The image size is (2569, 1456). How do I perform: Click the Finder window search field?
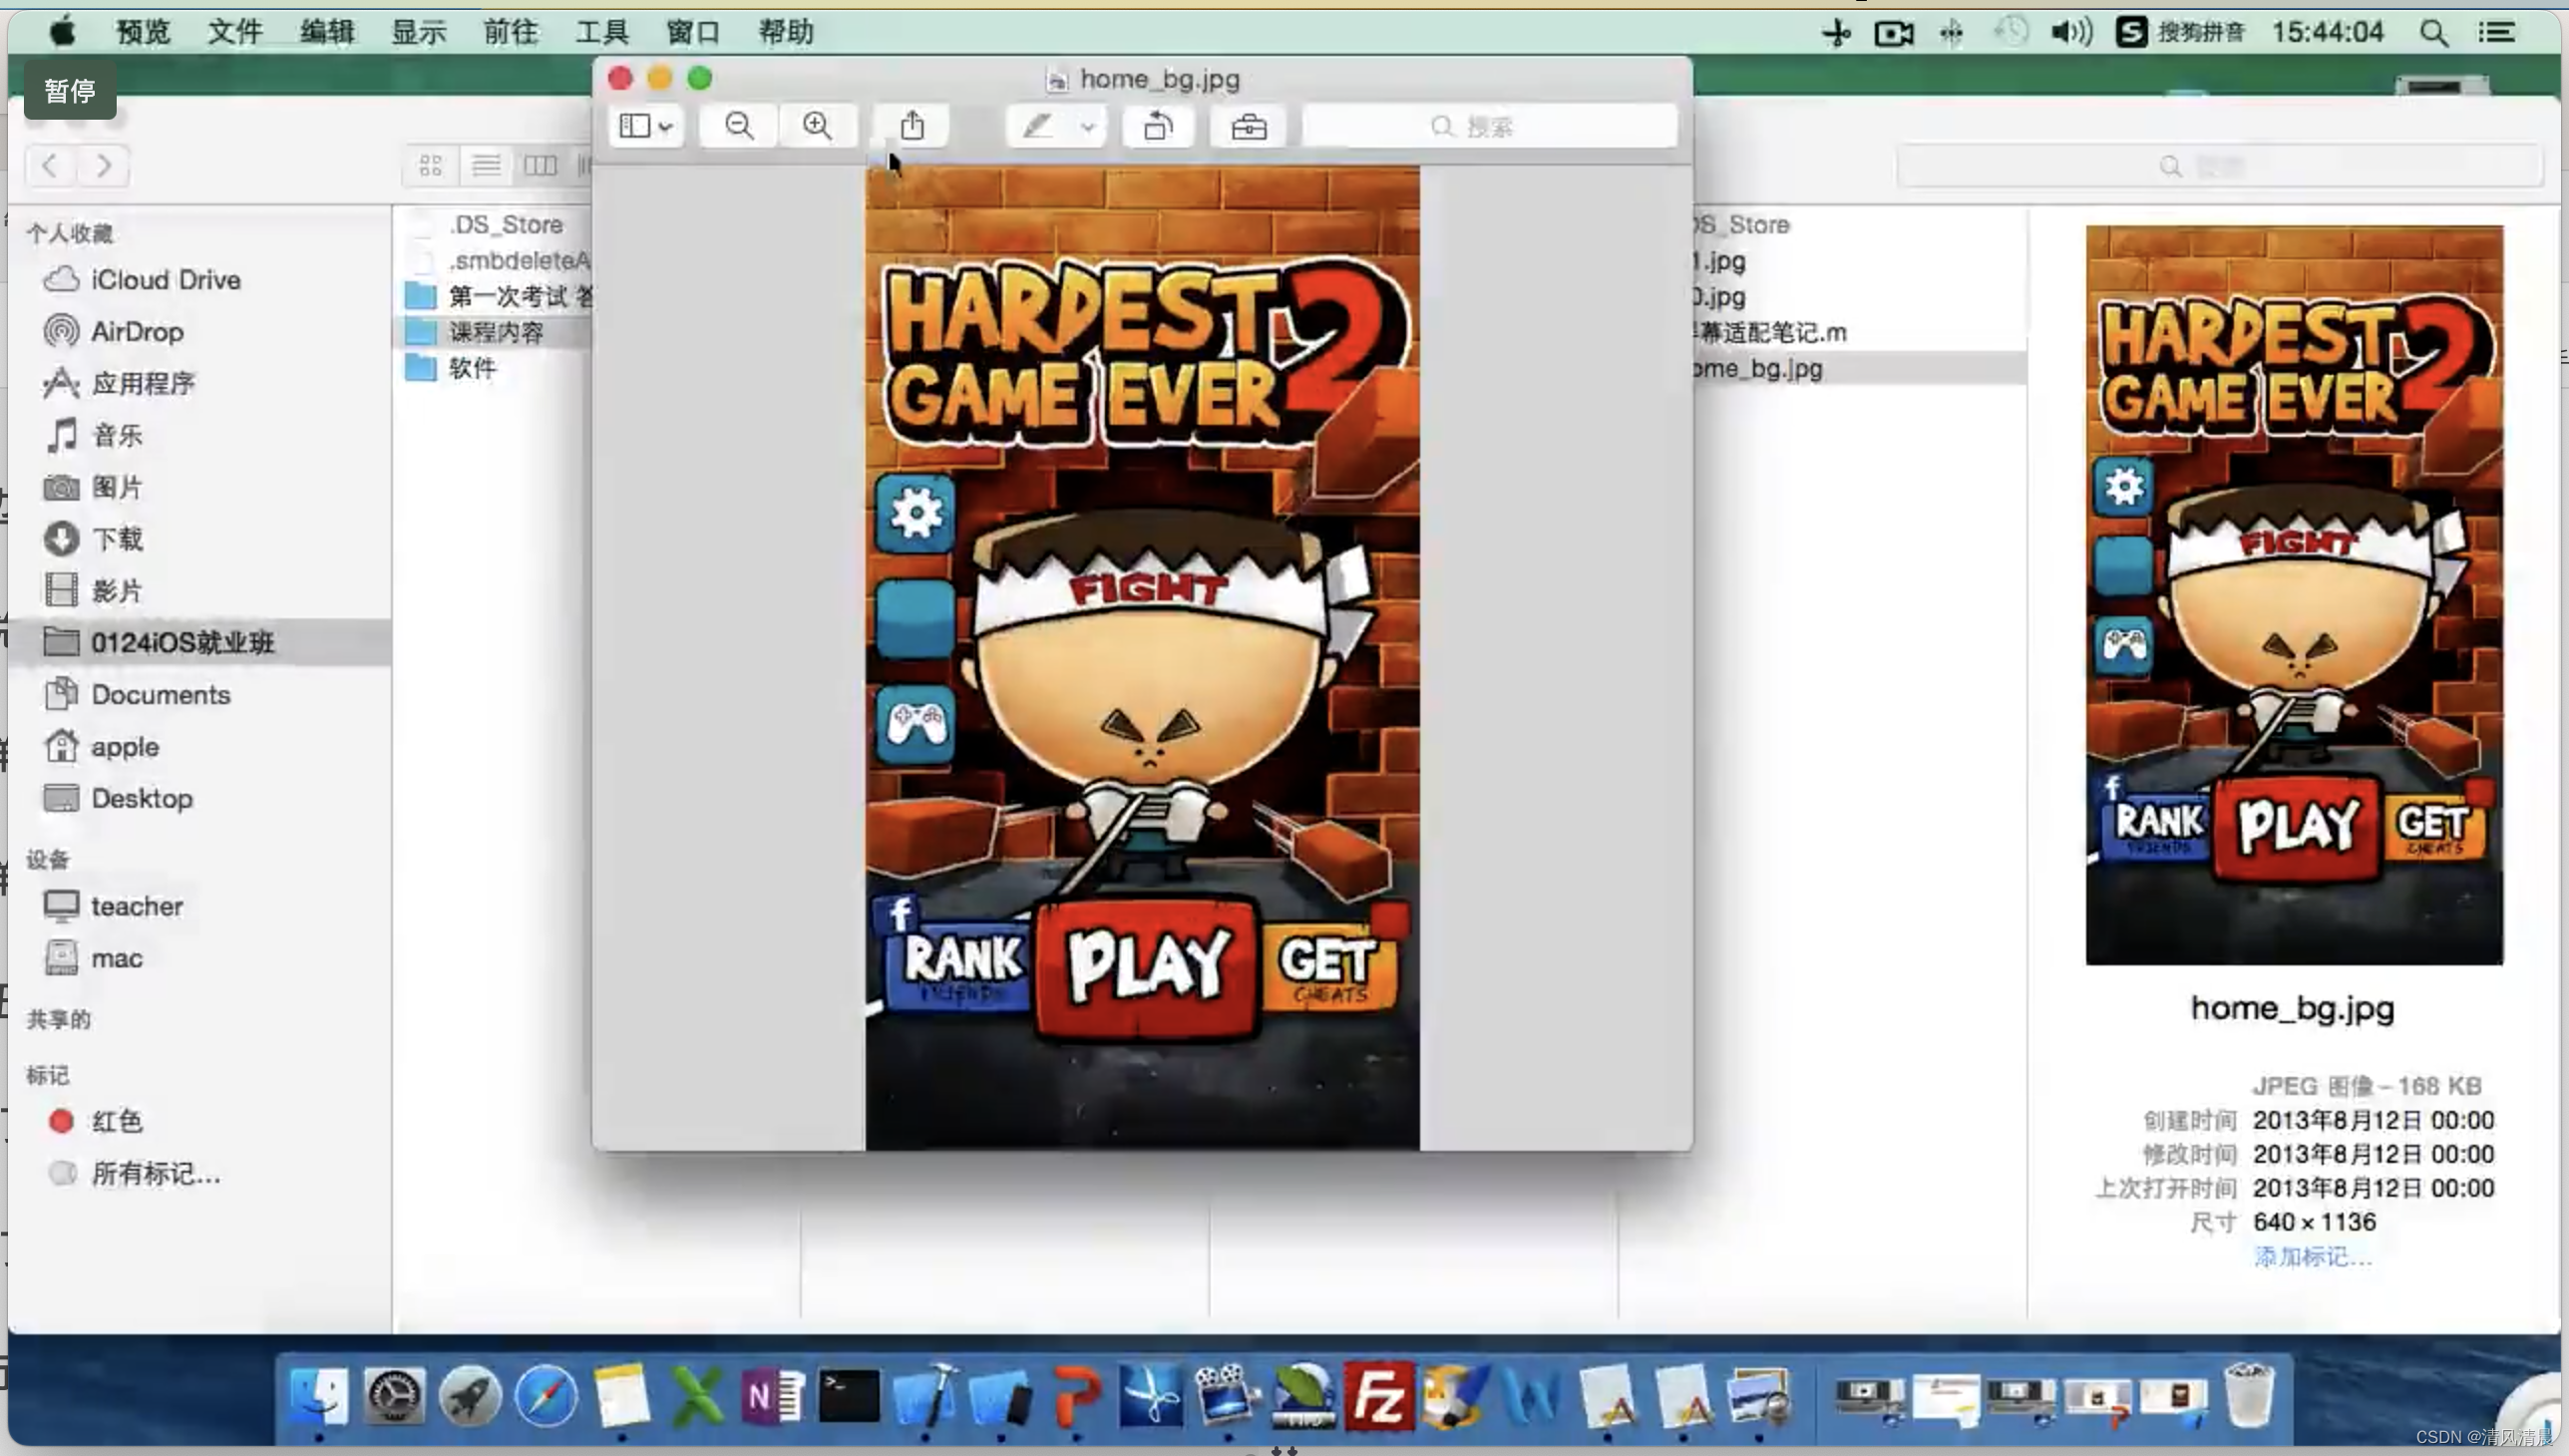[2220, 165]
